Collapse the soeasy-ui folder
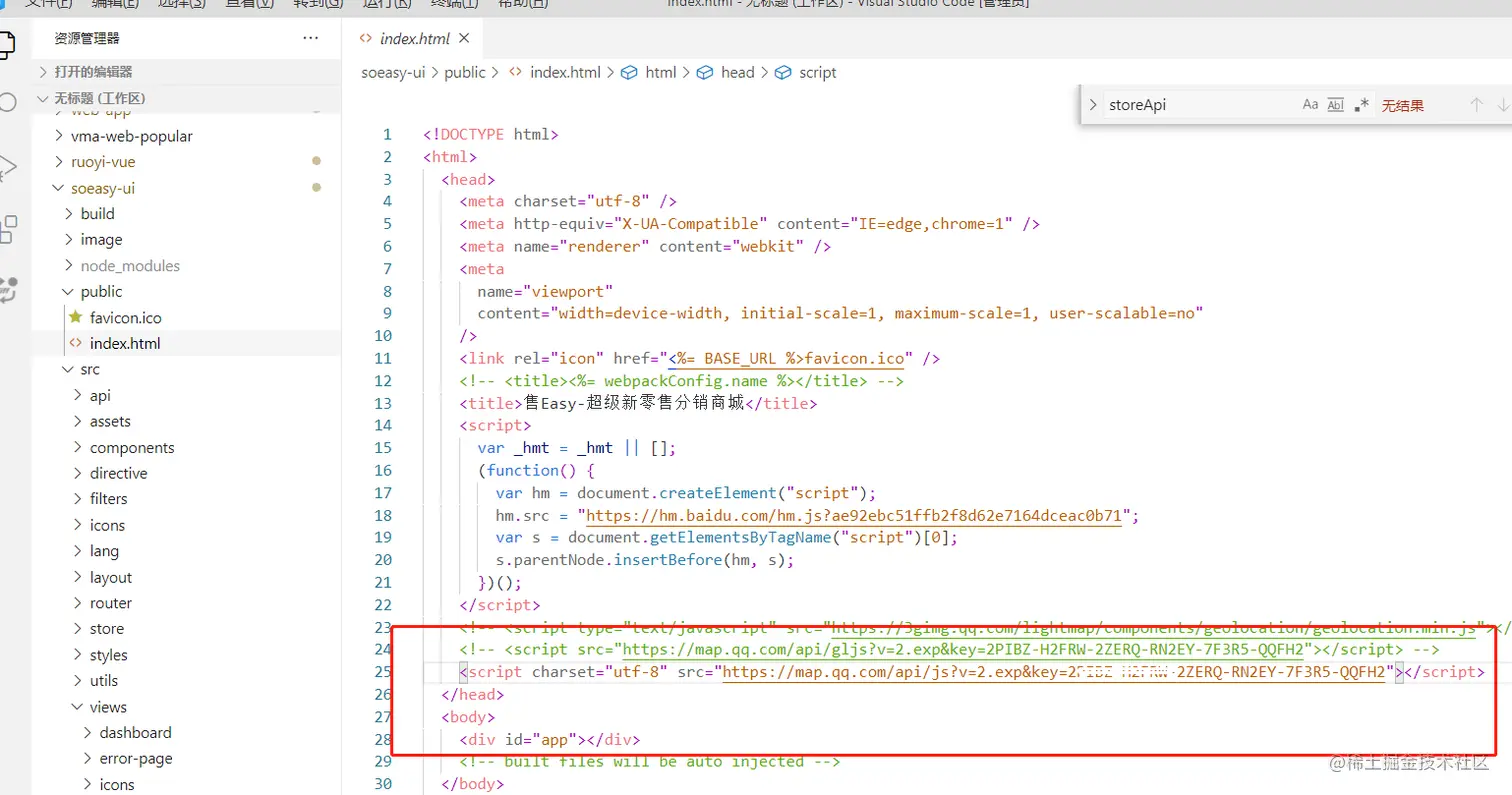The height and width of the screenshot is (795, 1512). (x=59, y=188)
